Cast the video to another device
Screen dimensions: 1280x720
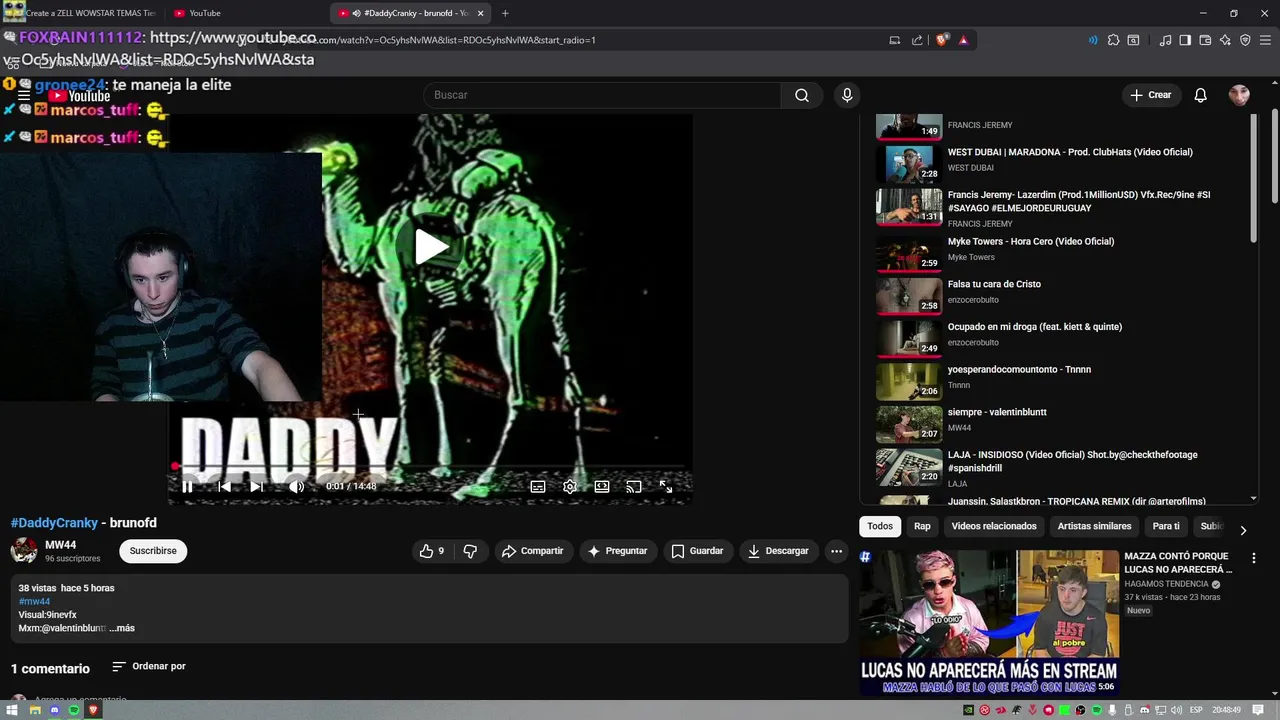(634, 486)
